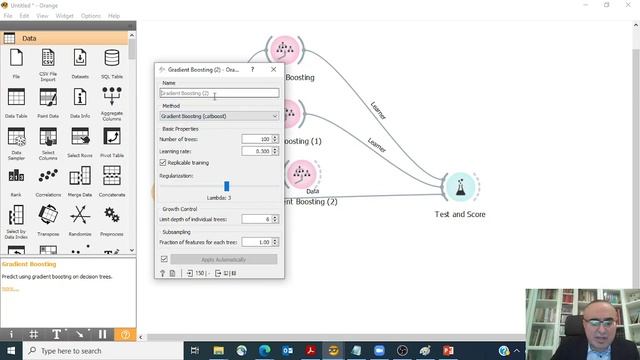The width and height of the screenshot is (640, 360).
Task: Click the Learning rate spinner arrows
Action: (x=275, y=151)
